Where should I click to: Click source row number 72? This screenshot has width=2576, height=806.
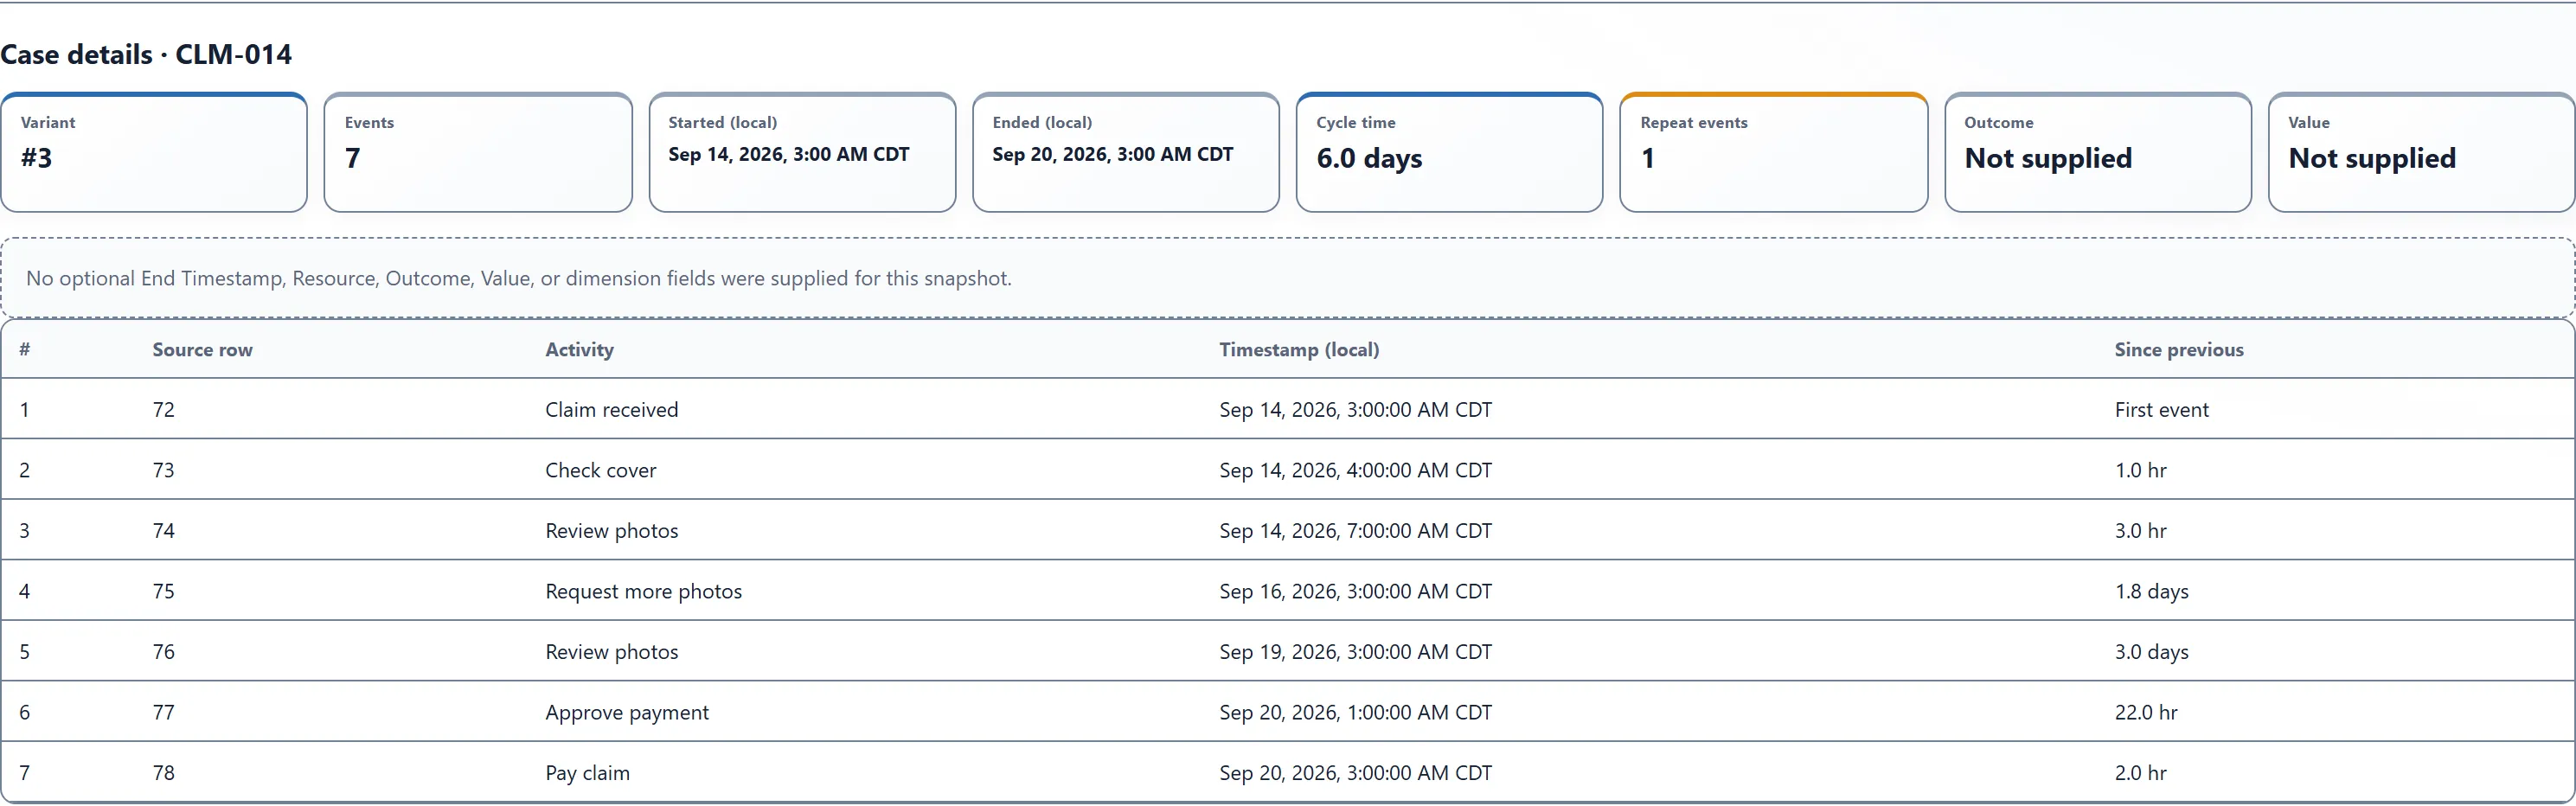(x=163, y=410)
